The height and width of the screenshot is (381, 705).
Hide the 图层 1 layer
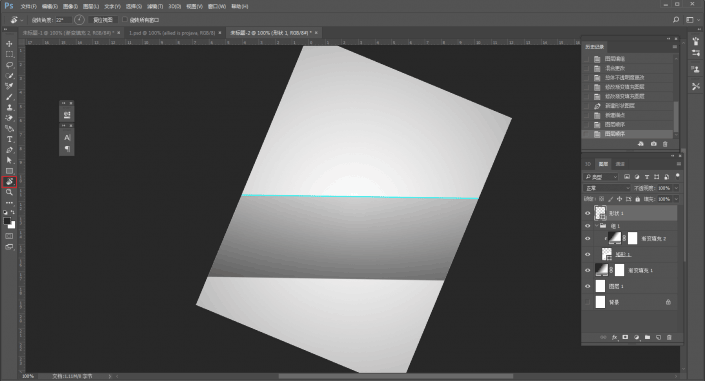pyautogui.click(x=588, y=286)
